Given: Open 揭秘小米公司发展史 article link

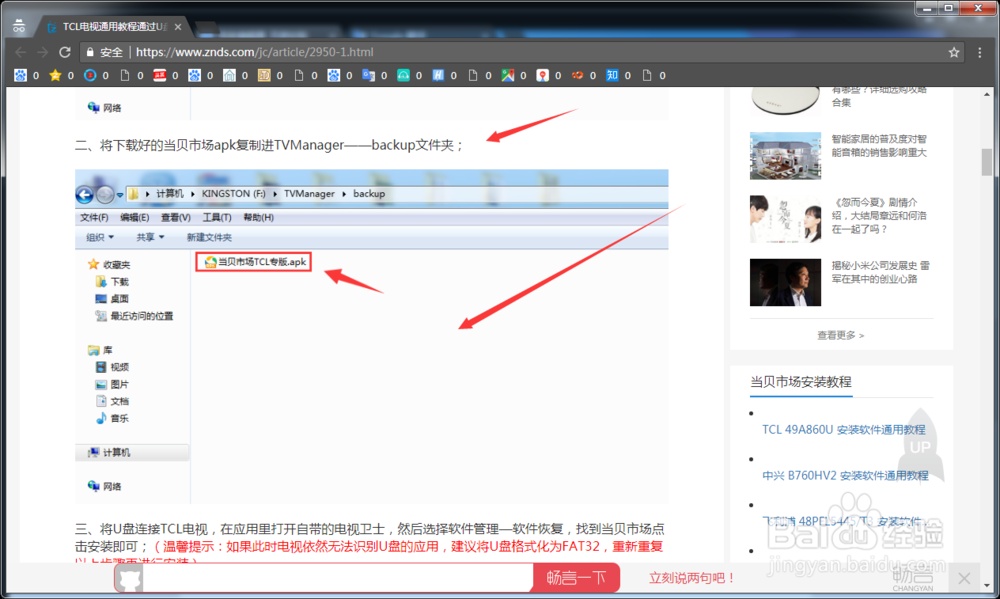Looking at the screenshot, I should pyautogui.click(x=880, y=272).
